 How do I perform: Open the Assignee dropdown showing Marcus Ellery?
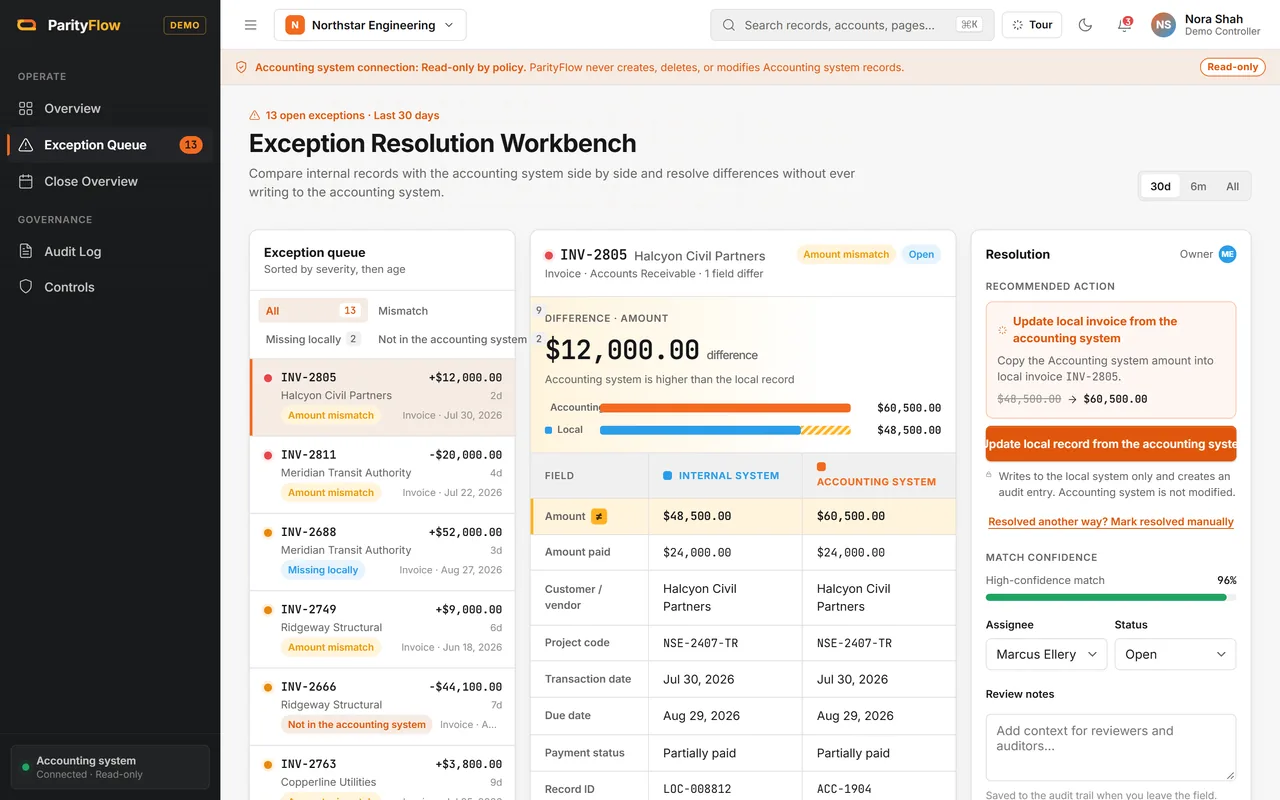click(x=1046, y=654)
